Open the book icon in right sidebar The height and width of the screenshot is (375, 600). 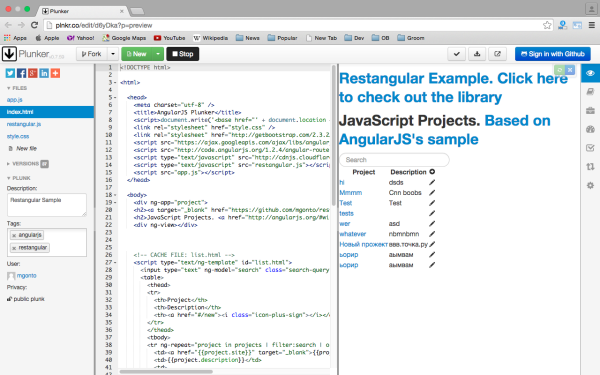tap(590, 91)
